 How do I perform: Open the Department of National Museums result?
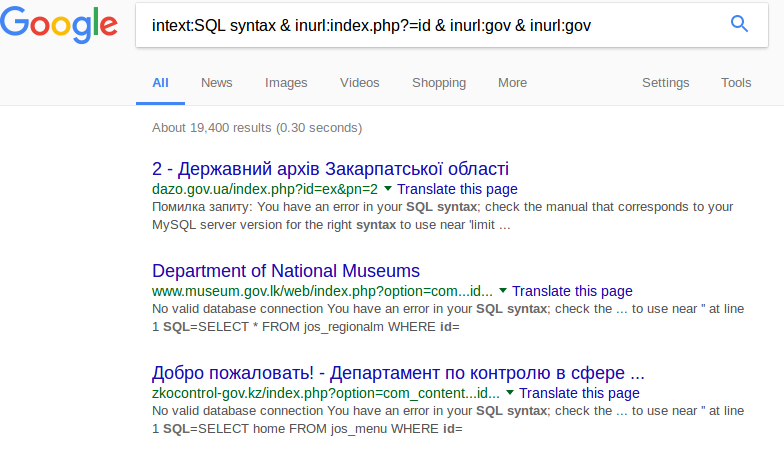click(286, 270)
